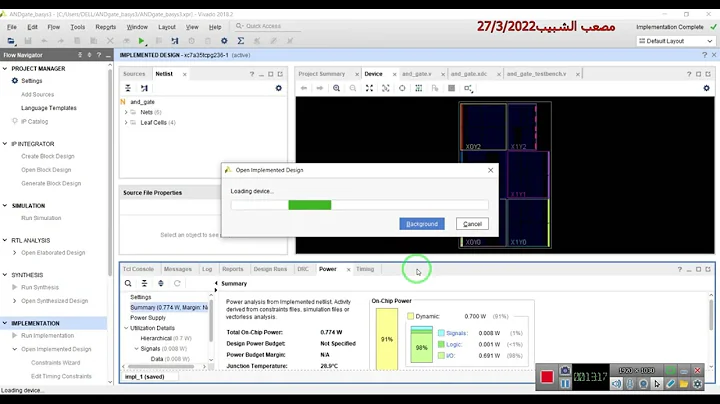The height and width of the screenshot is (404, 720).
Task: Open the recorder folder icon
Action: tap(684, 384)
